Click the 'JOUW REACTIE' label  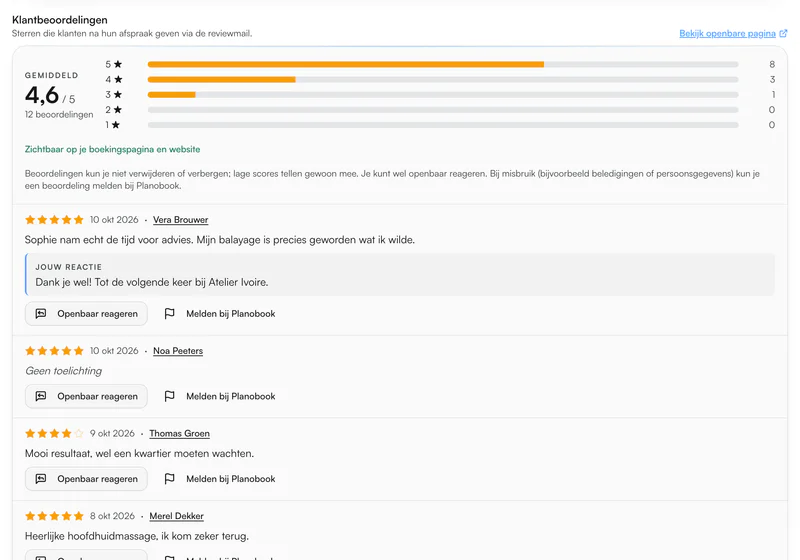click(x=68, y=267)
